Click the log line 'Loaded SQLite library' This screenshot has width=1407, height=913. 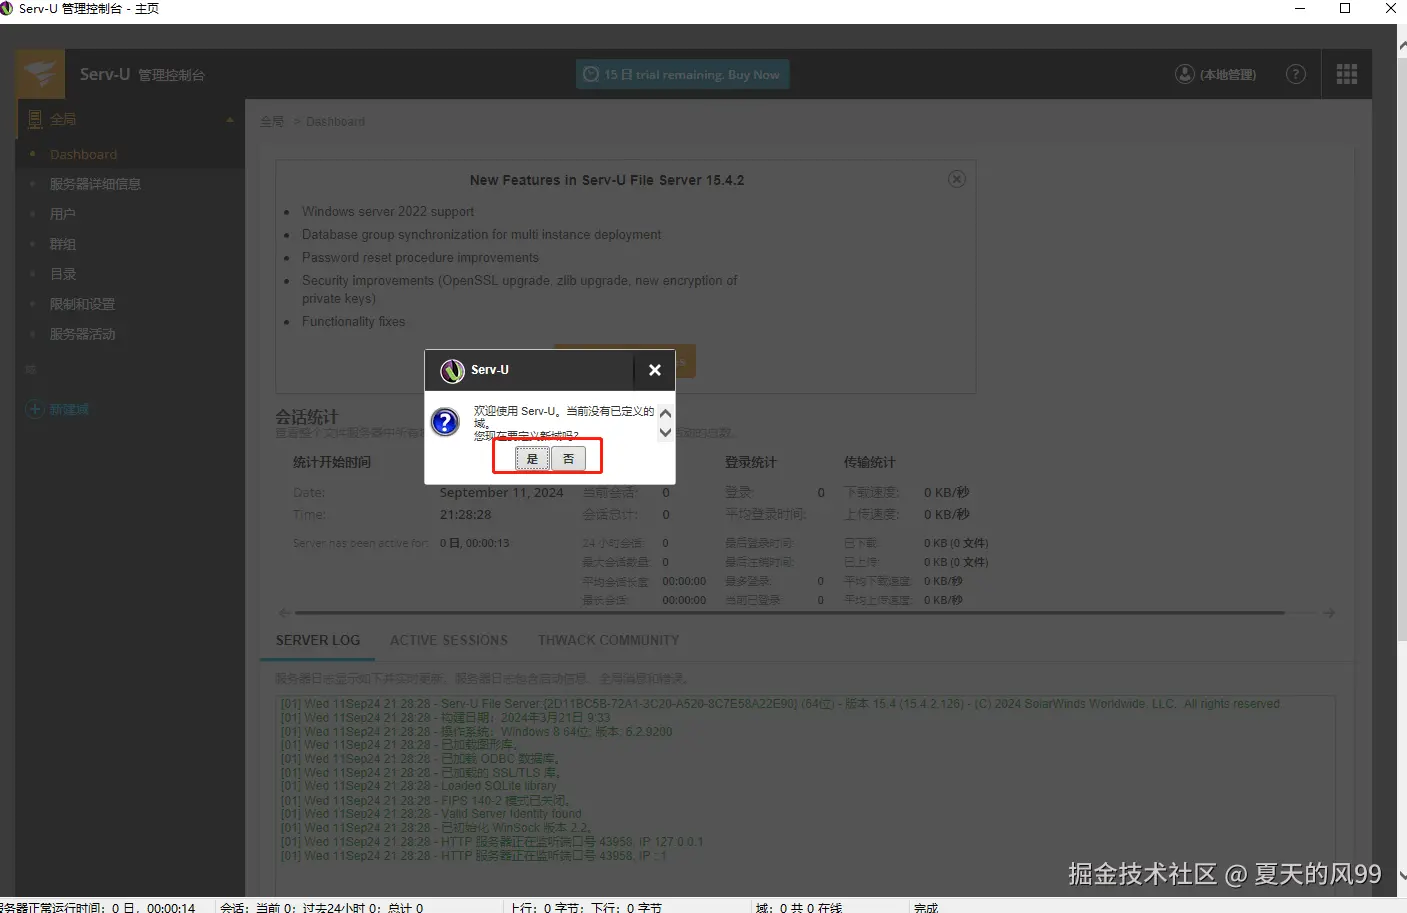pos(499,786)
